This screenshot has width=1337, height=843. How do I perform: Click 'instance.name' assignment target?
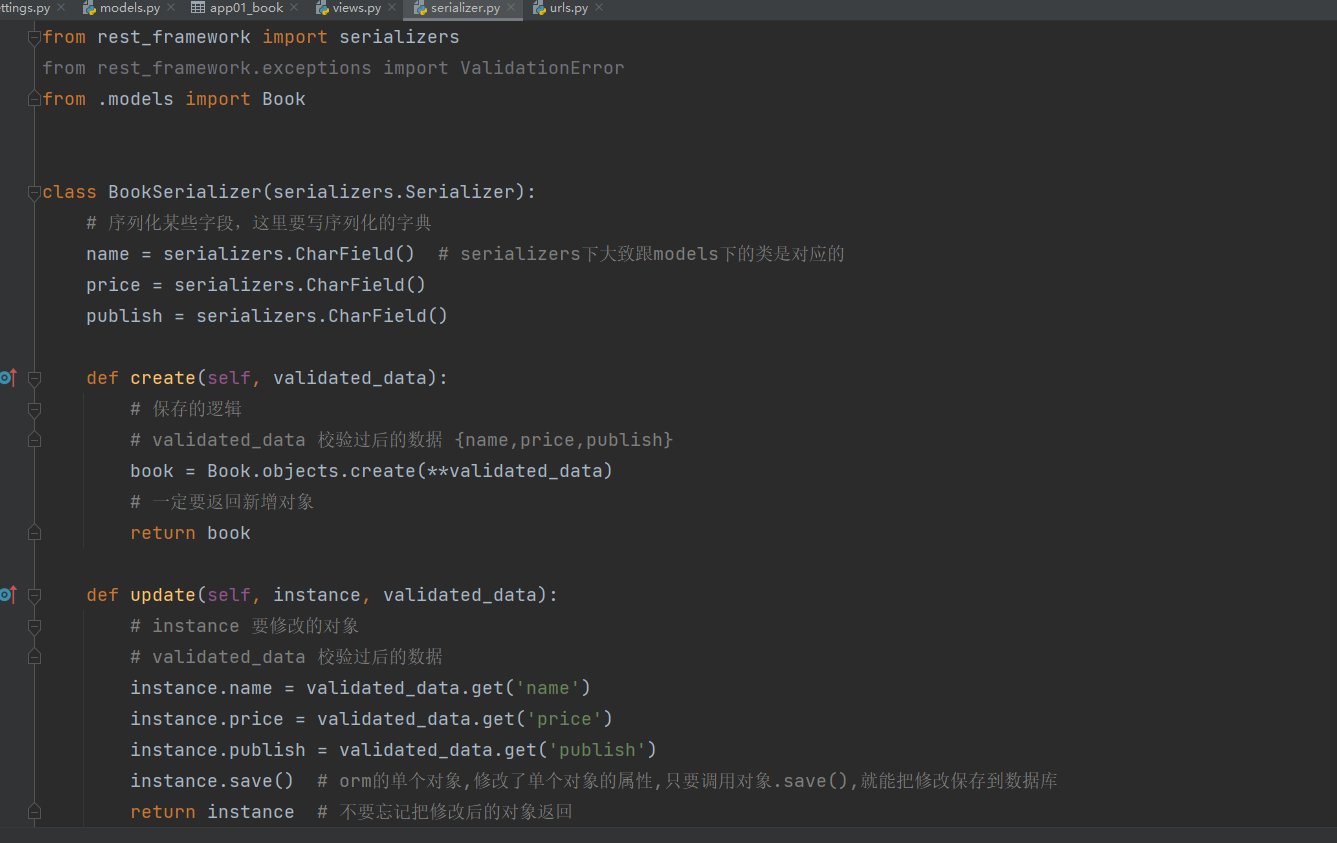click(x=201, y=688)
